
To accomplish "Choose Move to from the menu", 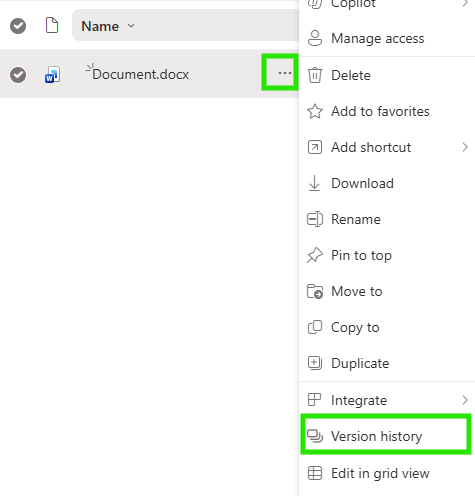I will 387,291.
